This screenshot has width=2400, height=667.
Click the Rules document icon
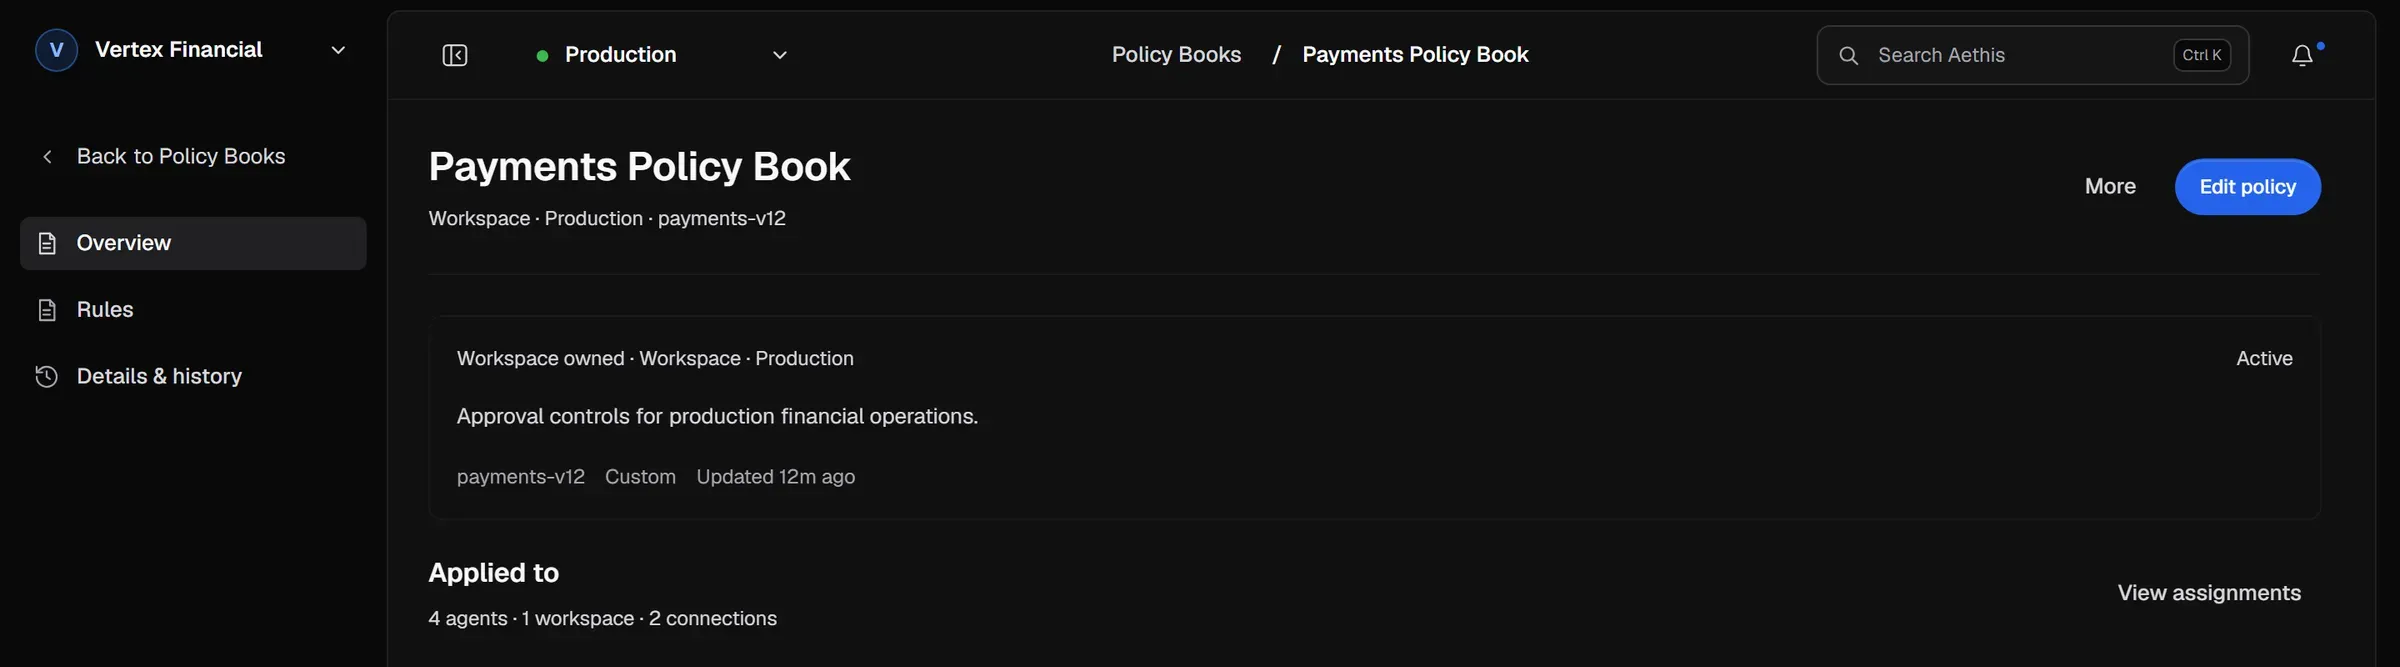pyautogui.click(x=47, y=310)
